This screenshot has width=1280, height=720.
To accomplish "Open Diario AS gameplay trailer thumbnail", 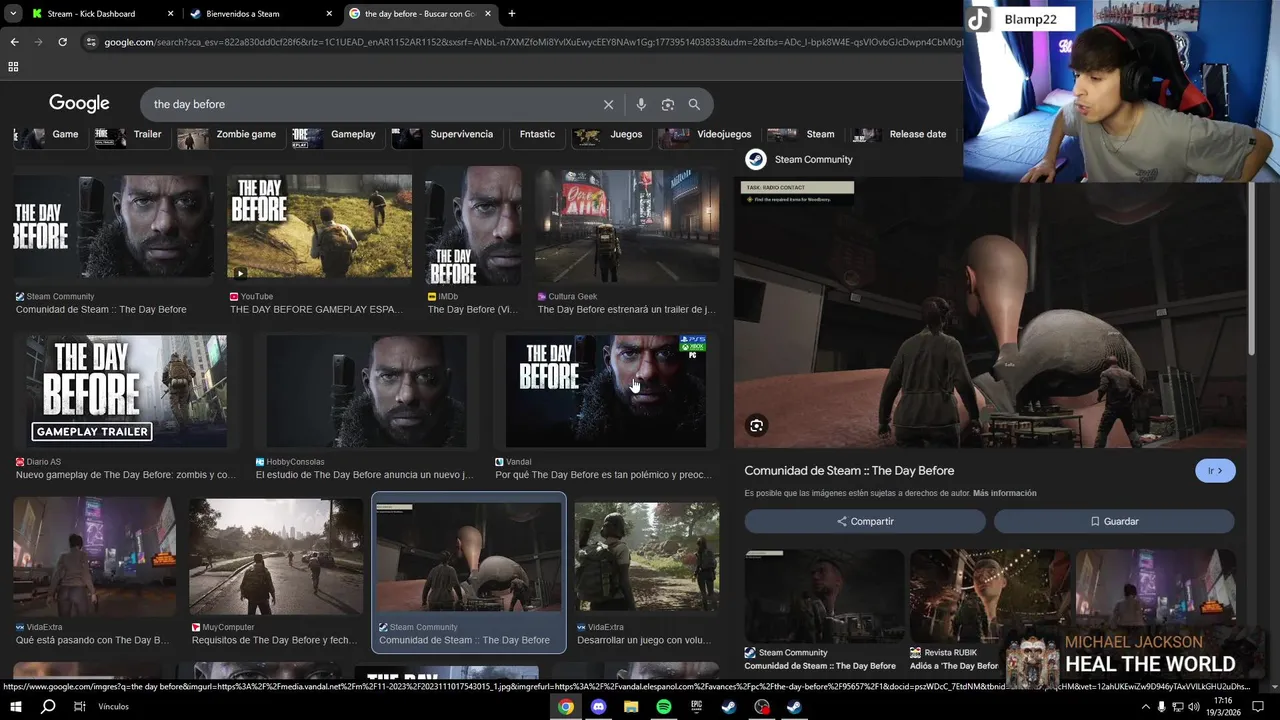I will coord(126,391).
